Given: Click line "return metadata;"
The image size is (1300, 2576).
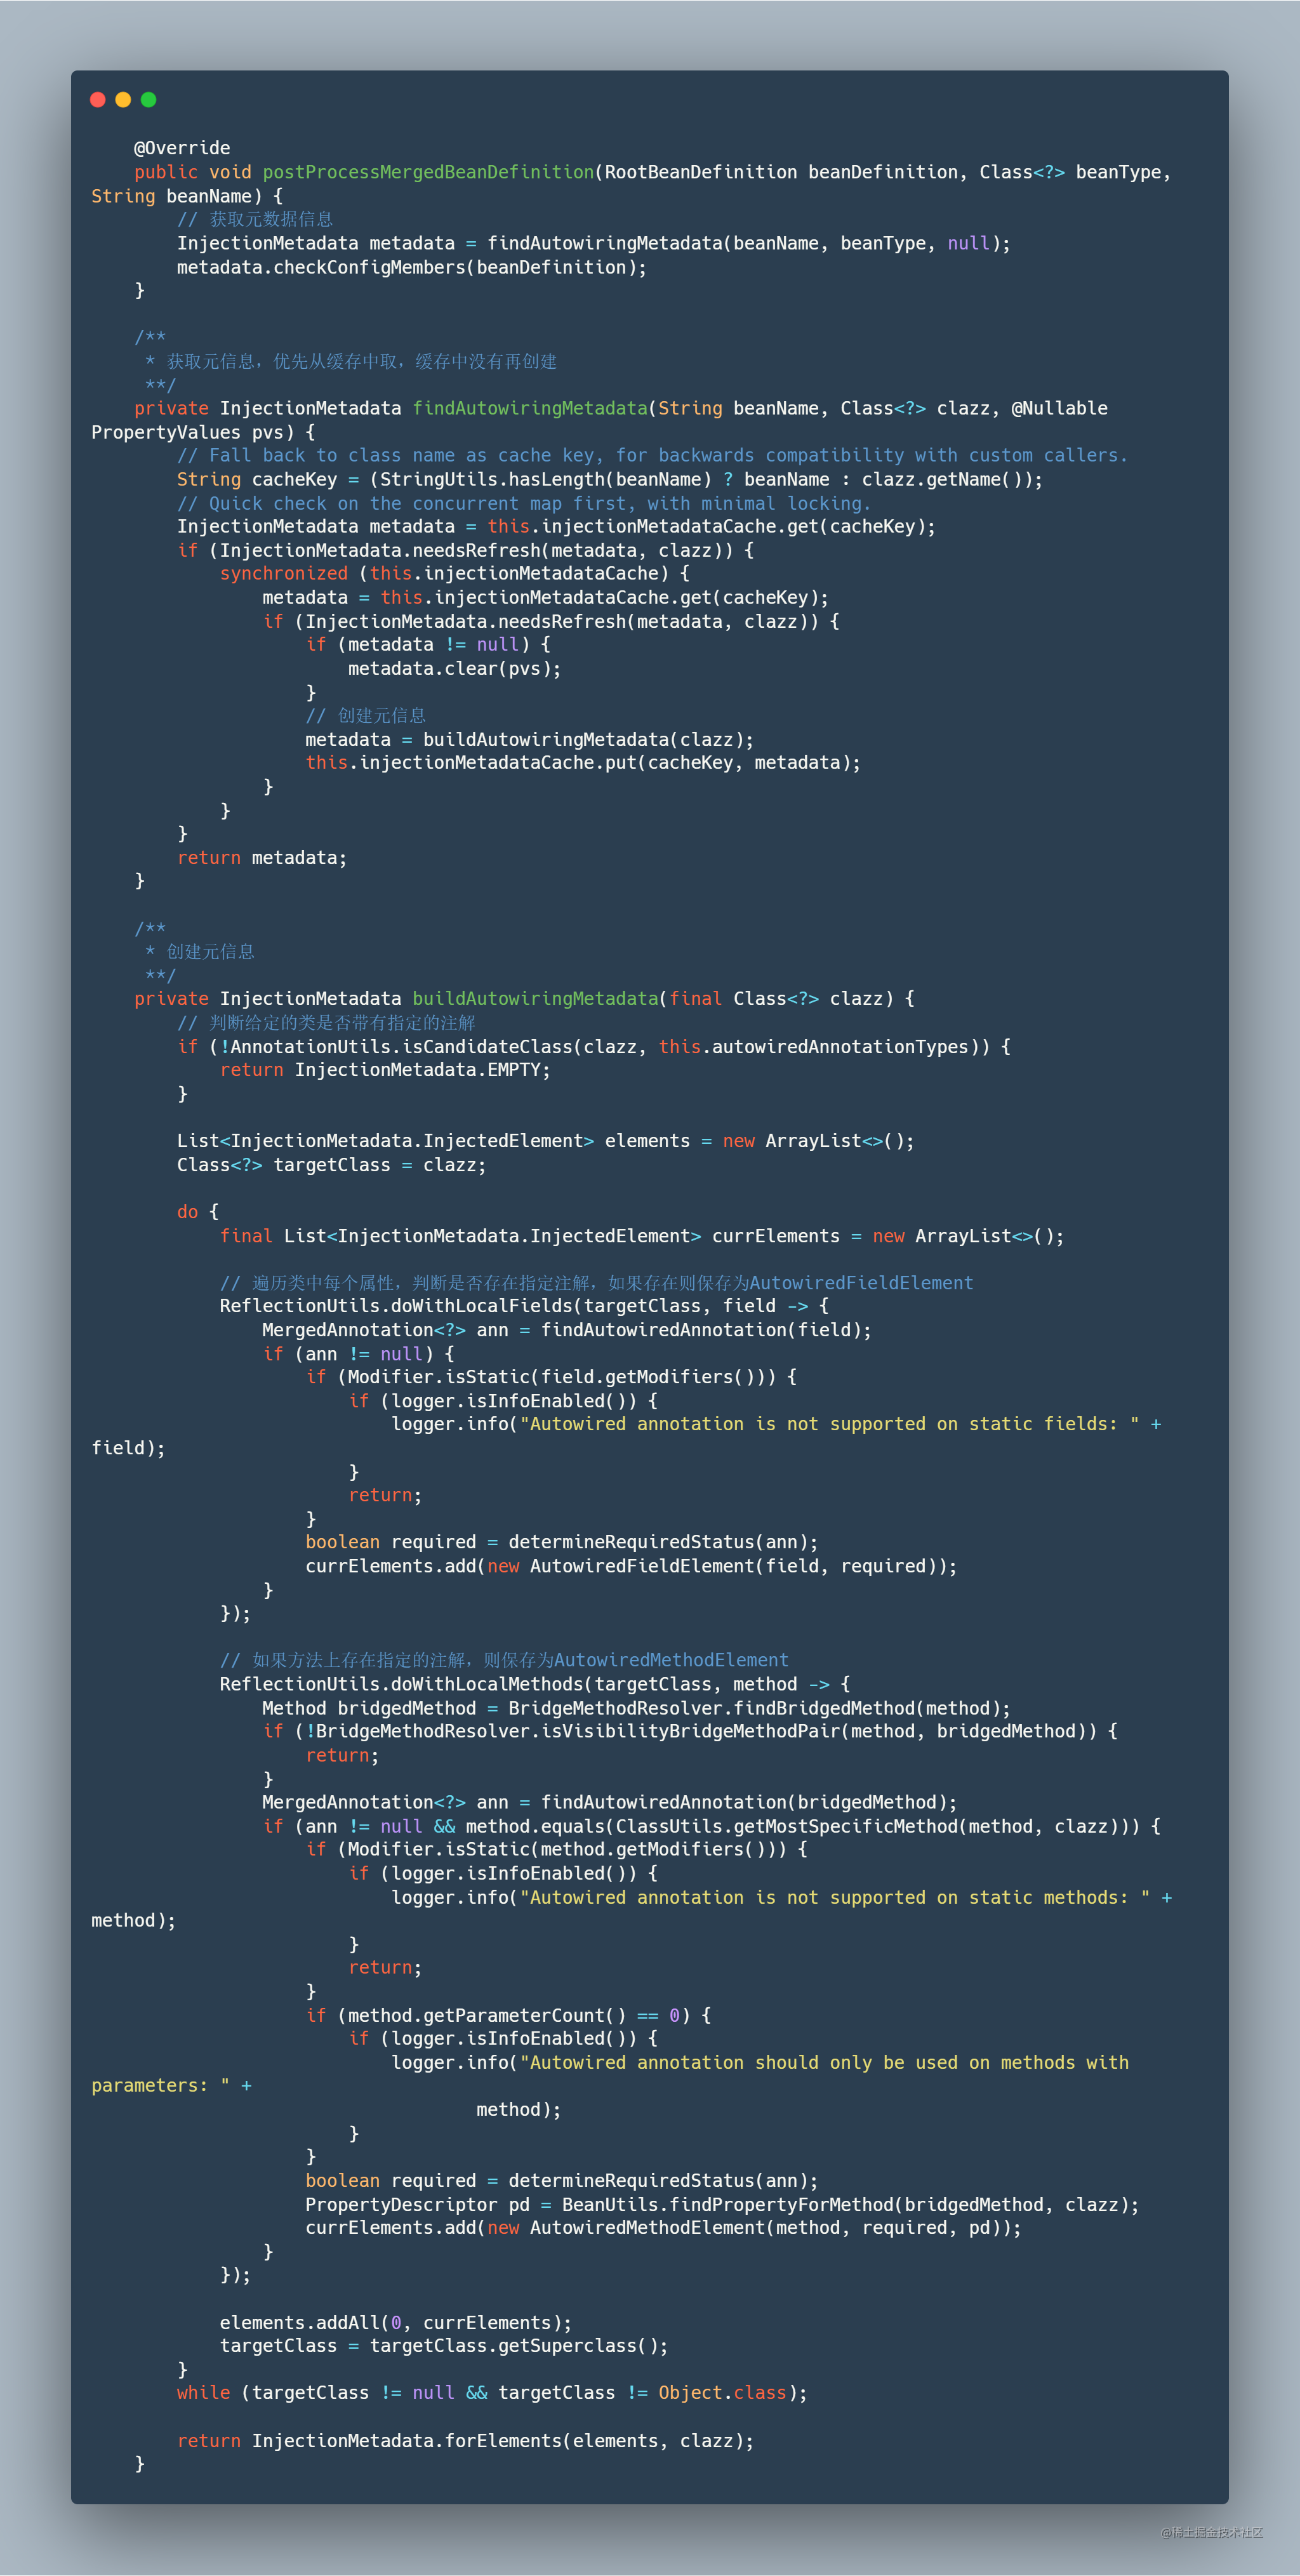Looking at the screenshot, I should (262, 857).
